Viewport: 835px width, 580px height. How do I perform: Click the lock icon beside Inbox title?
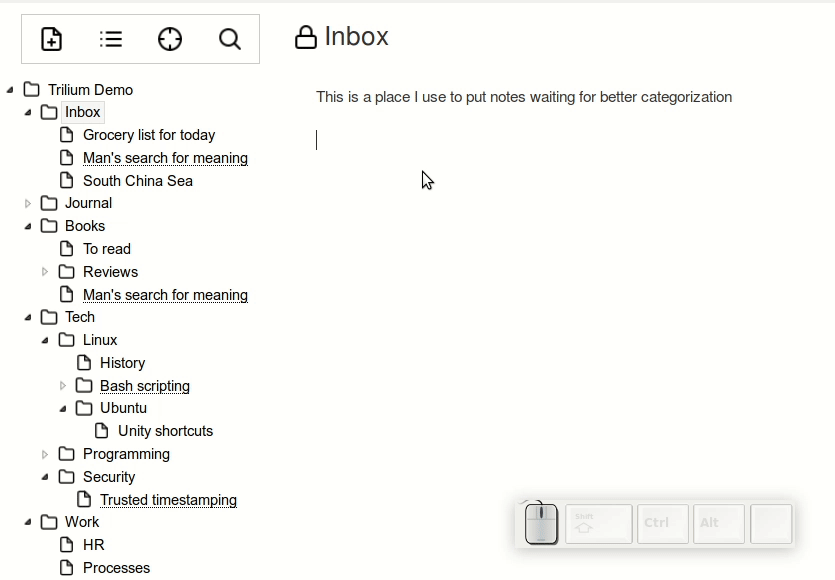[x=305, y=38]
